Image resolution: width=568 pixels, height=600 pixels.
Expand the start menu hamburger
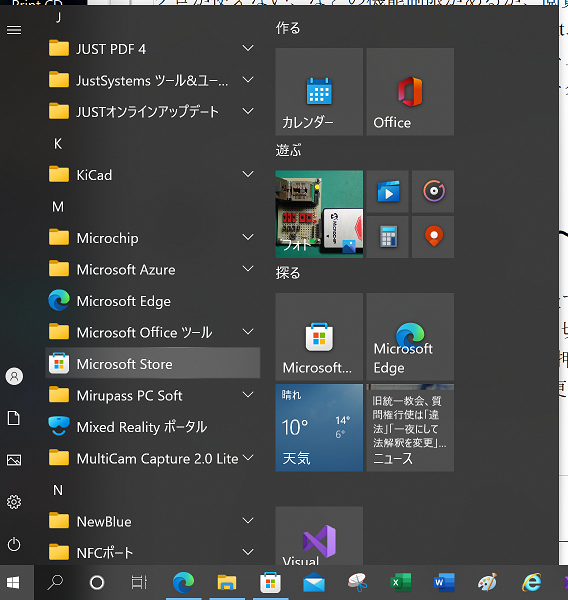coord(14,30)
